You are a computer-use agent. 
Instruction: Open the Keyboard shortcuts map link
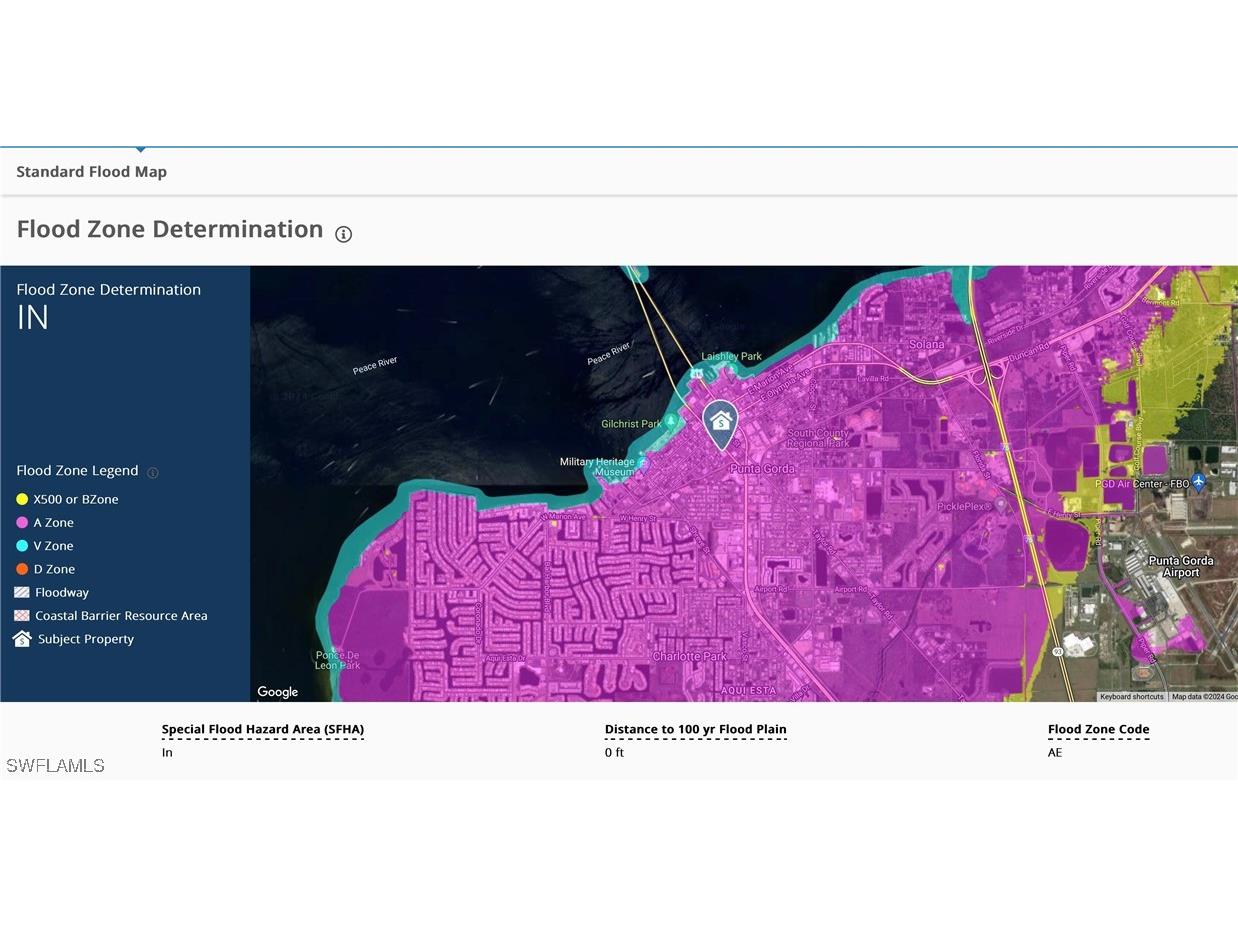click(x=1131, y=696)
